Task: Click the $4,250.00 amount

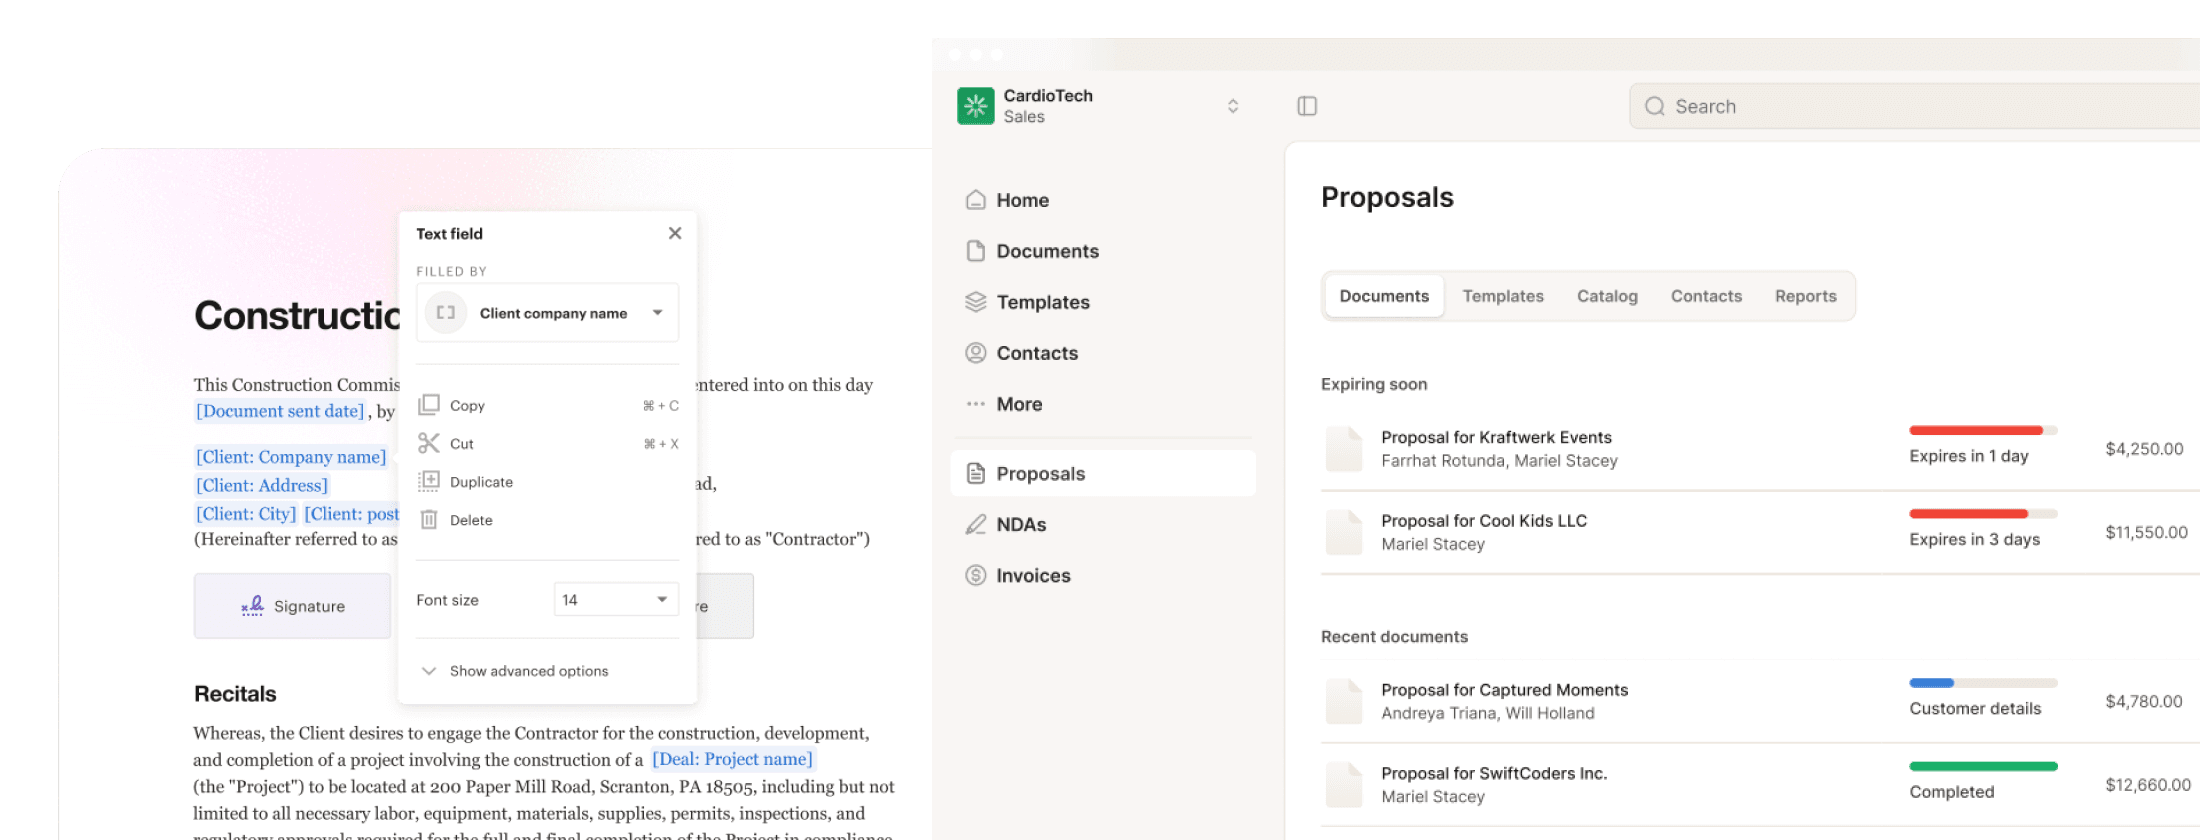Action: 2144,449
